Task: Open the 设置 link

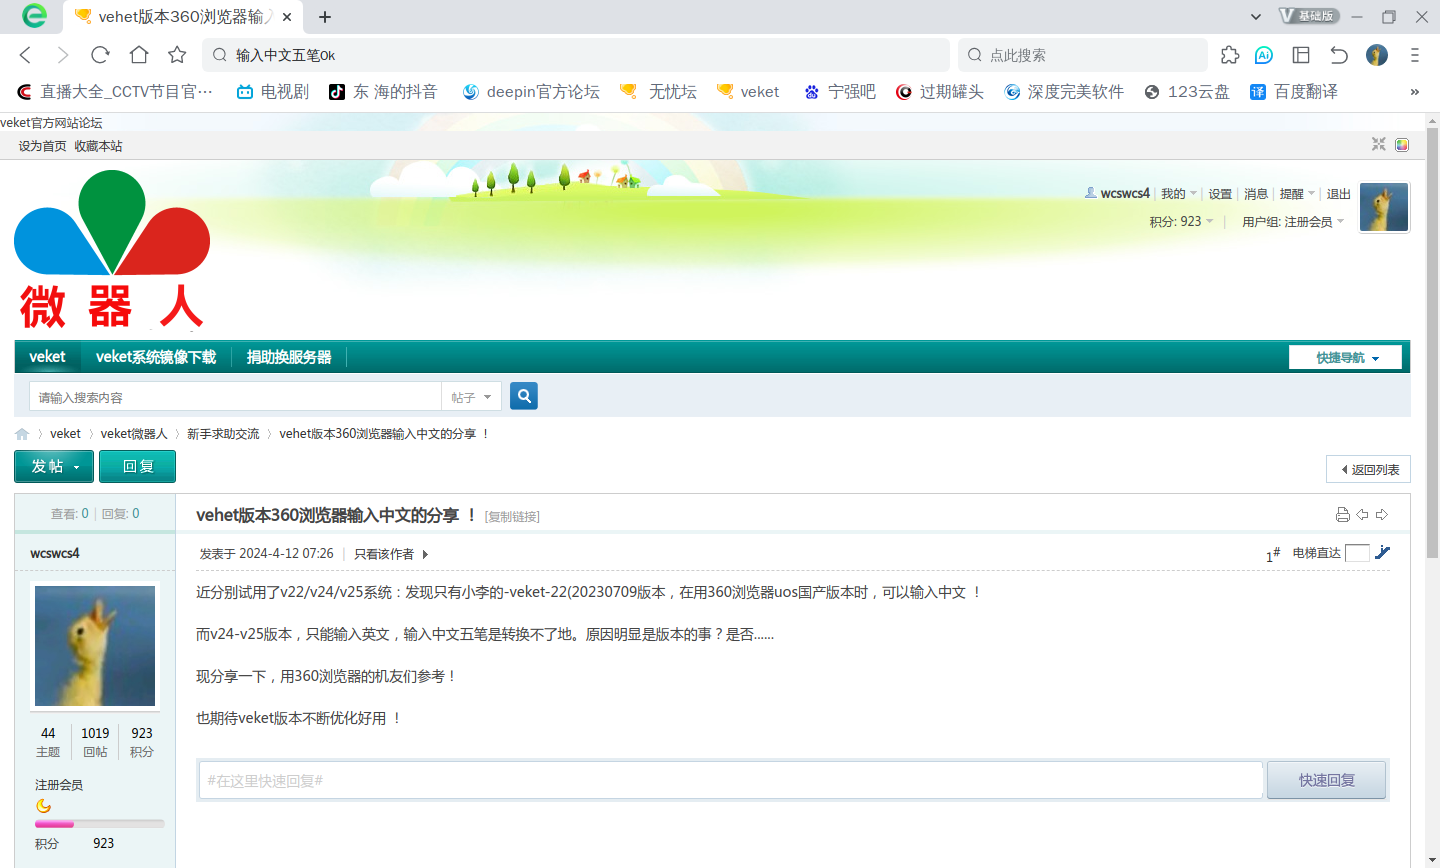Action: (1220, 194)
